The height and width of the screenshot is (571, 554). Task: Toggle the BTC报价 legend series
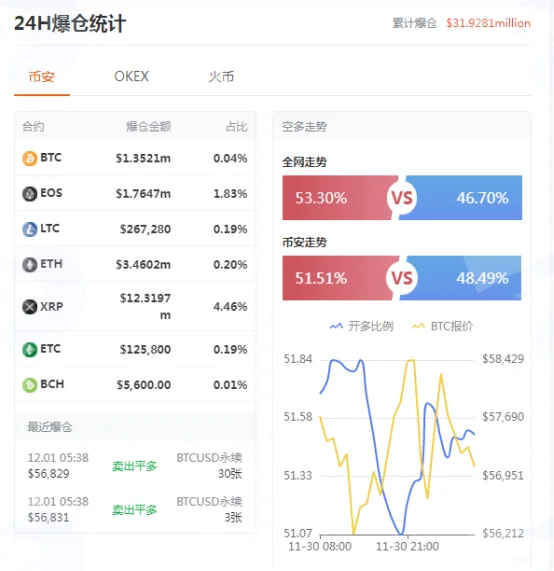coord(442,326)
